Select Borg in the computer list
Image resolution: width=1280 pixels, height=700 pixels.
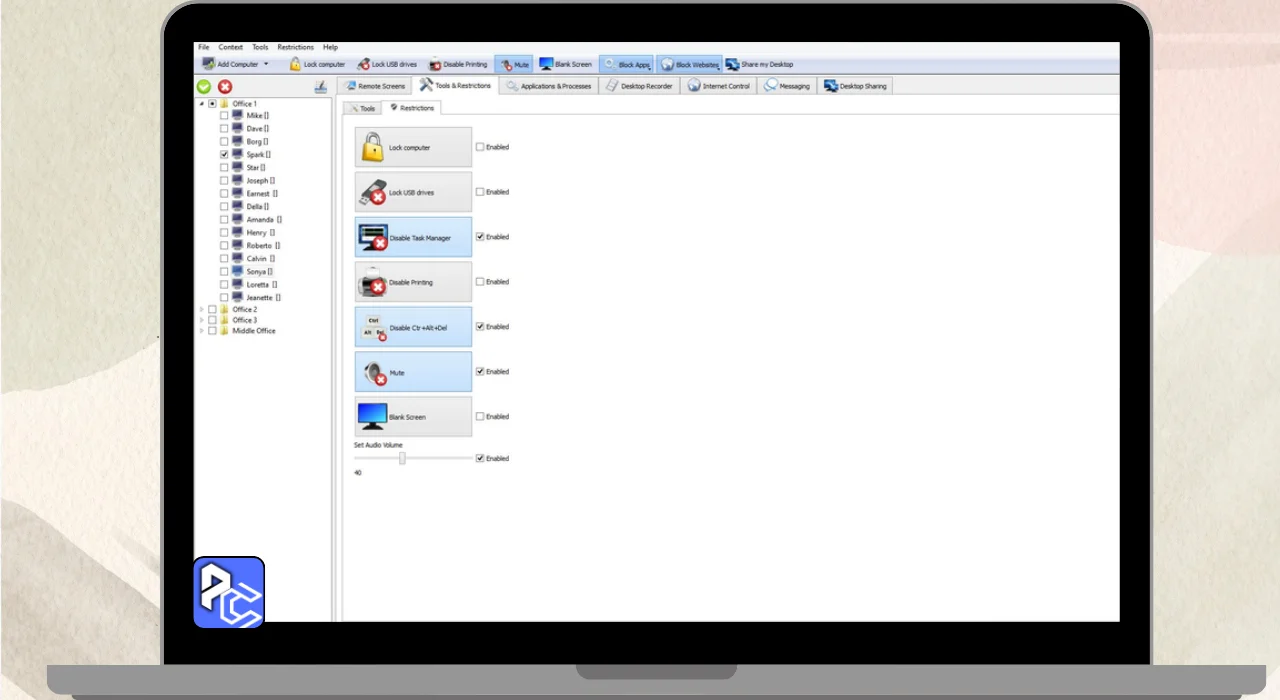click(257, 142)
